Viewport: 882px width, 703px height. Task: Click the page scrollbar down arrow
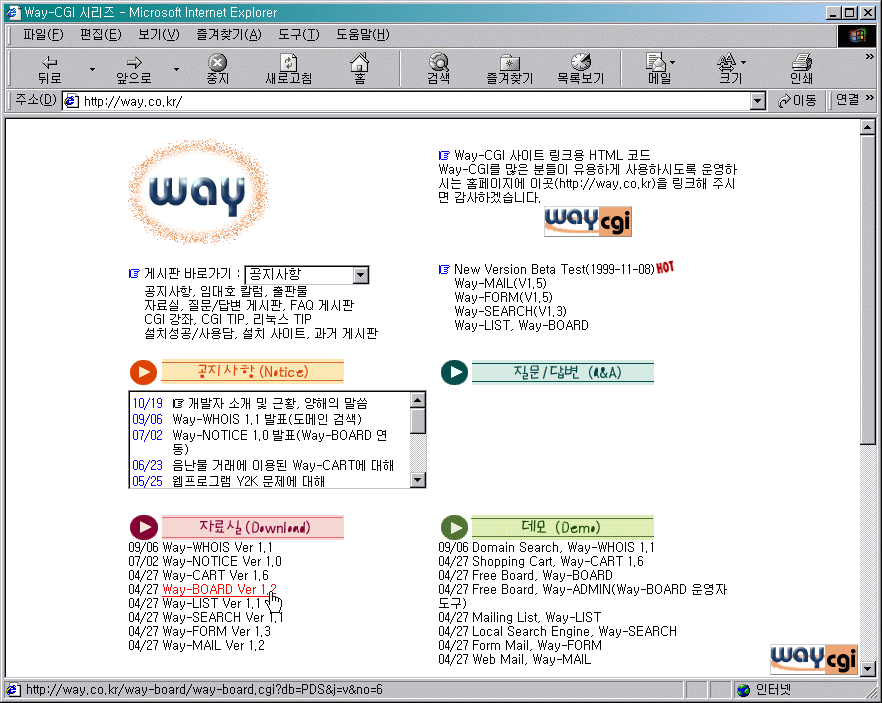click(x=868, y=669)
